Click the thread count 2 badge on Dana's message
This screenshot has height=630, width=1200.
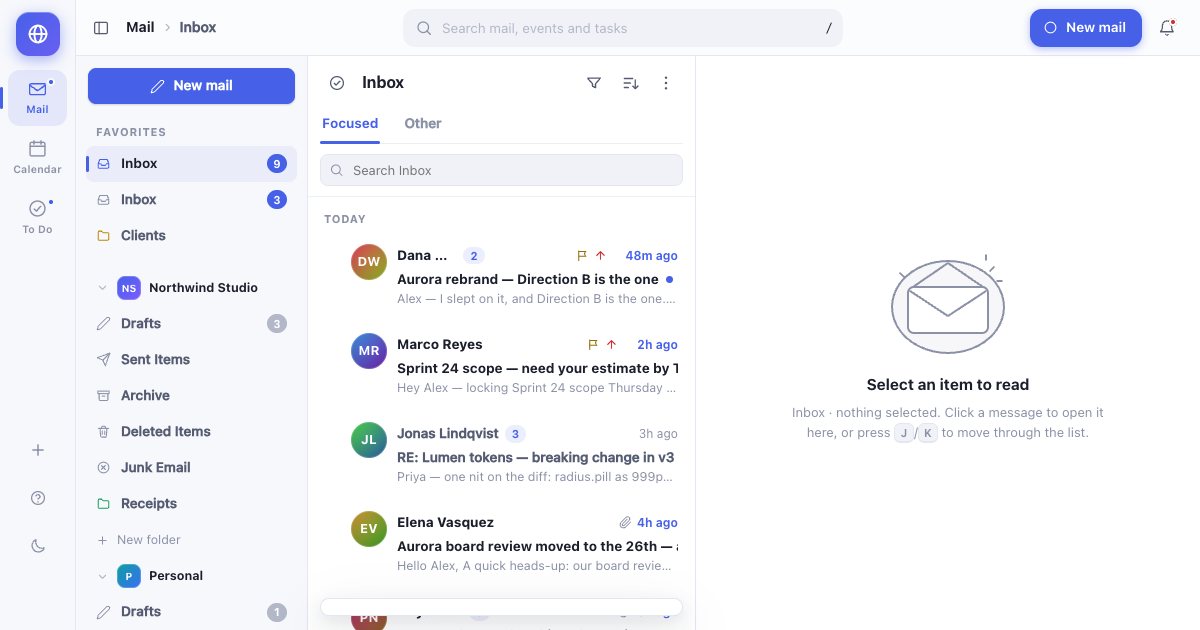475,256
